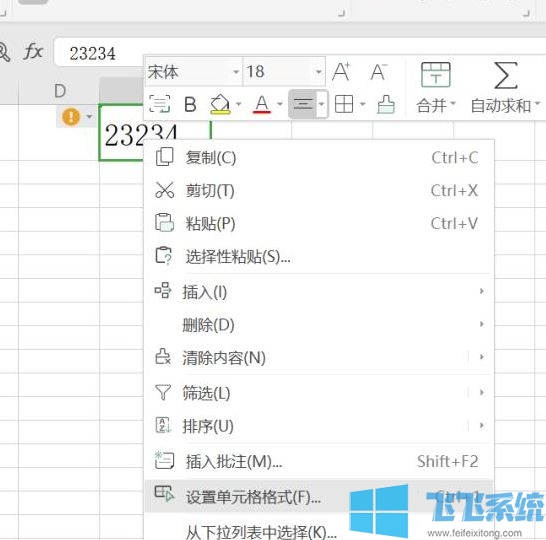Choose 剪切(T) from the context menu
Viewport: 546px width, 540px height.
pyautogui.click(x=318, y=190)
